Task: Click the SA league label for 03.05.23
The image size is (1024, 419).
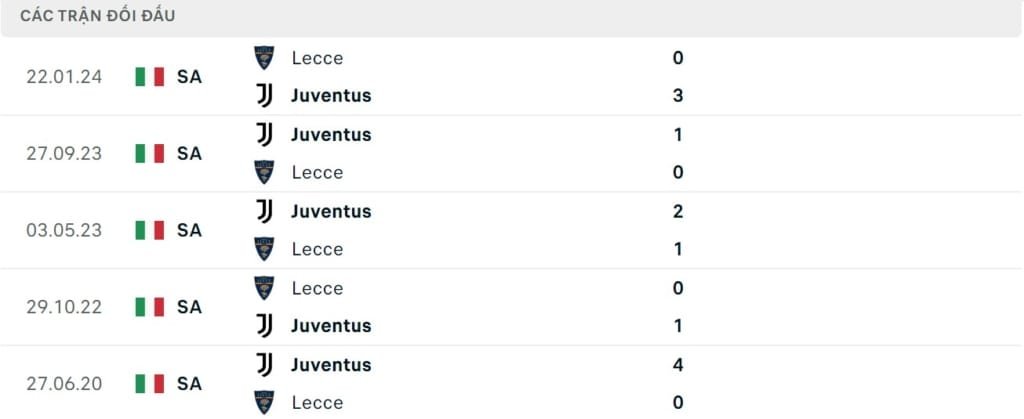Action: point(189,230)
